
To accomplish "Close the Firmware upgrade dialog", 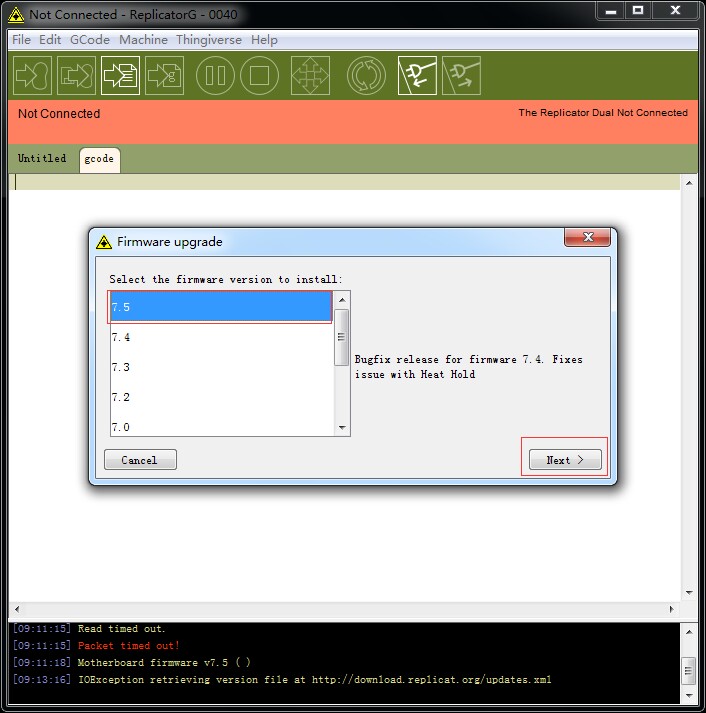I will tap(587, 237).
